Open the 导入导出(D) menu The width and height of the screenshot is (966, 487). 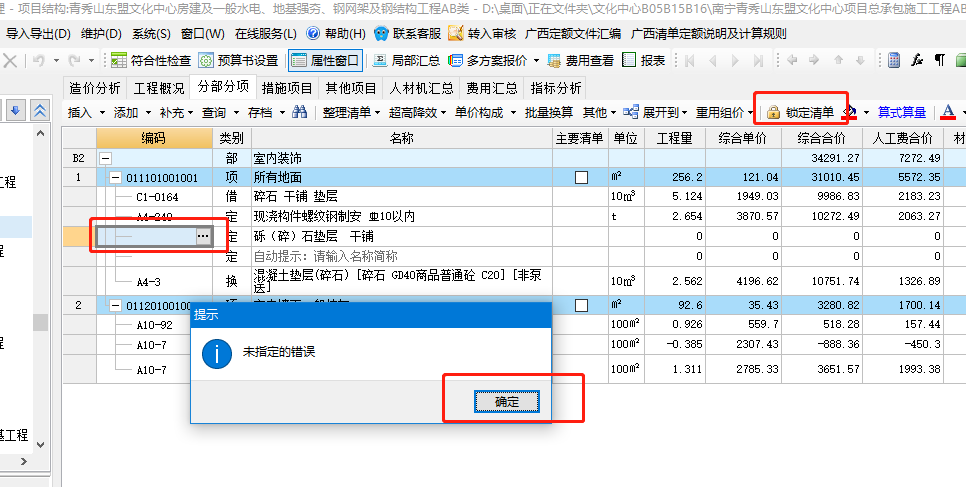coord(38,34)
